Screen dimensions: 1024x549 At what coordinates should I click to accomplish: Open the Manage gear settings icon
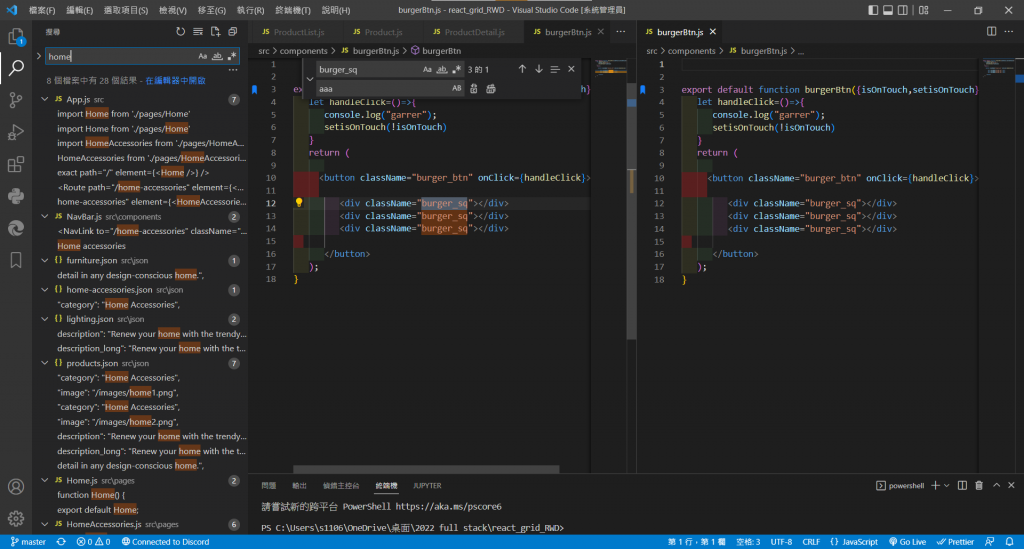pos(16,518)
